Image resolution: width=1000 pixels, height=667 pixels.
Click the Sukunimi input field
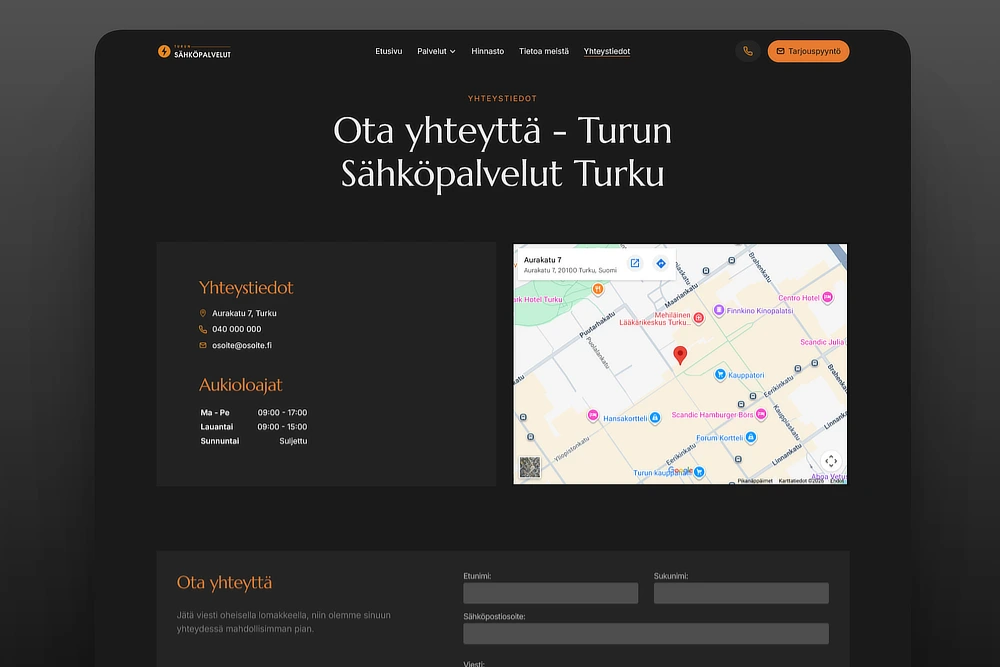coord(741,593)
